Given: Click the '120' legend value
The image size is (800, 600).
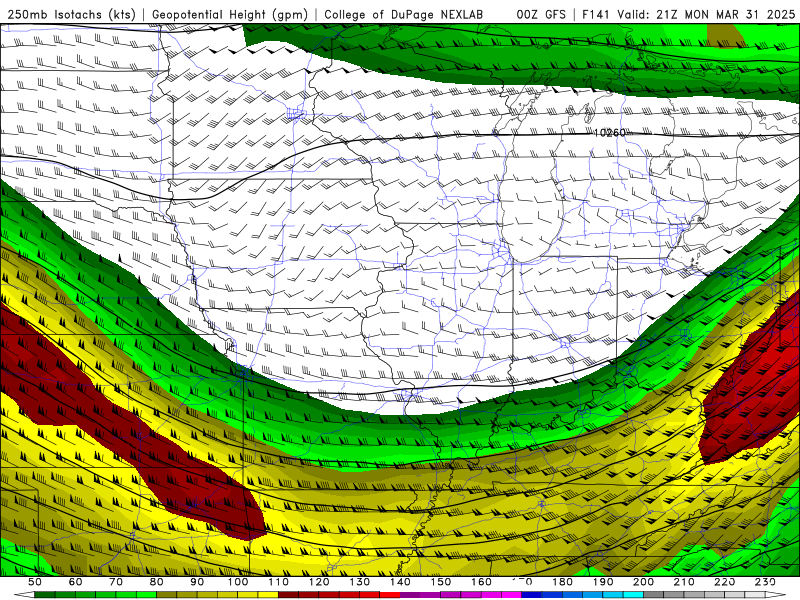Looking at the screenshot, I should coord(319,582).
